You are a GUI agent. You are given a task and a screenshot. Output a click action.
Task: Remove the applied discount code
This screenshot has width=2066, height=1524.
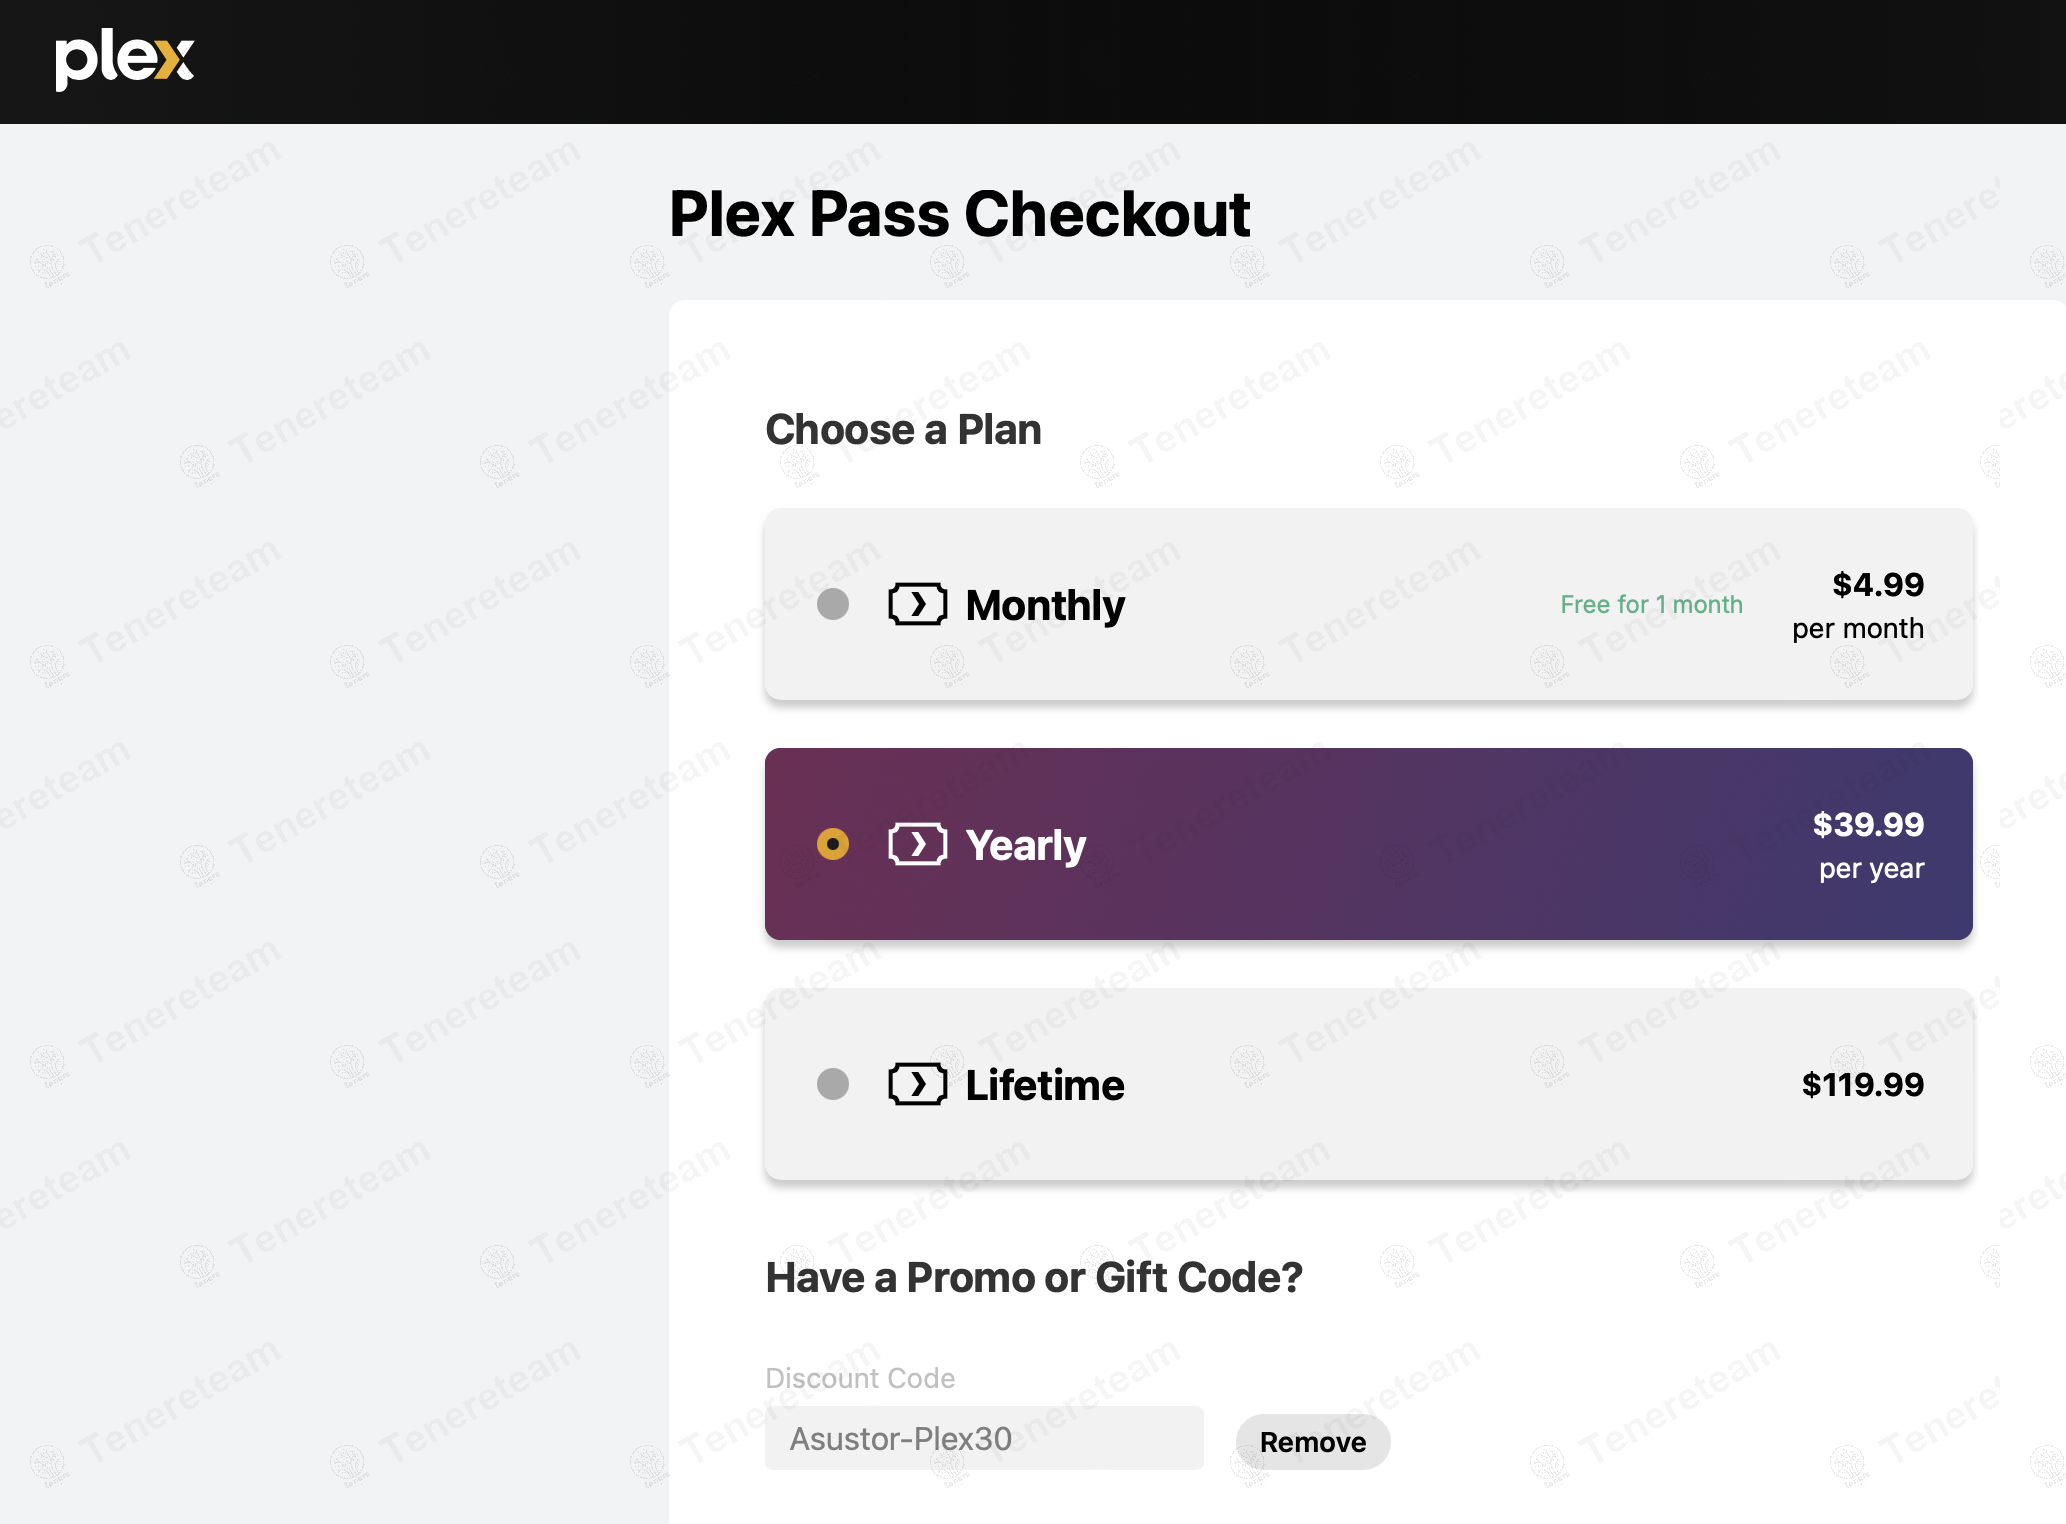pyautogui.click(x=1312, y=1442)
